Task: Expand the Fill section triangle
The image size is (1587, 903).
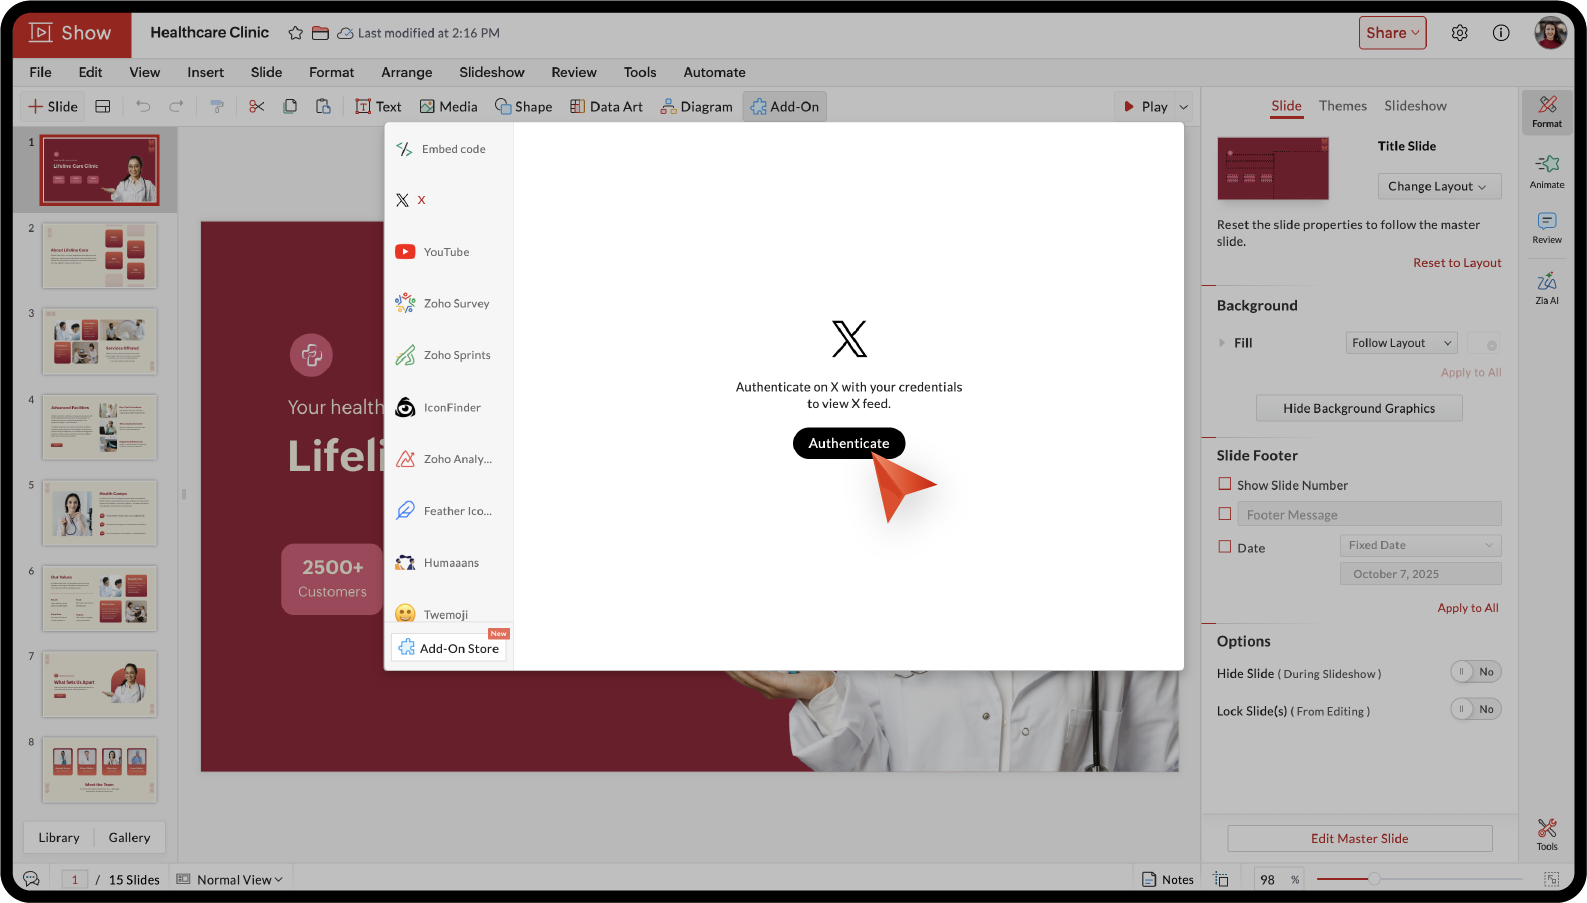Action: coord(1222,343)
